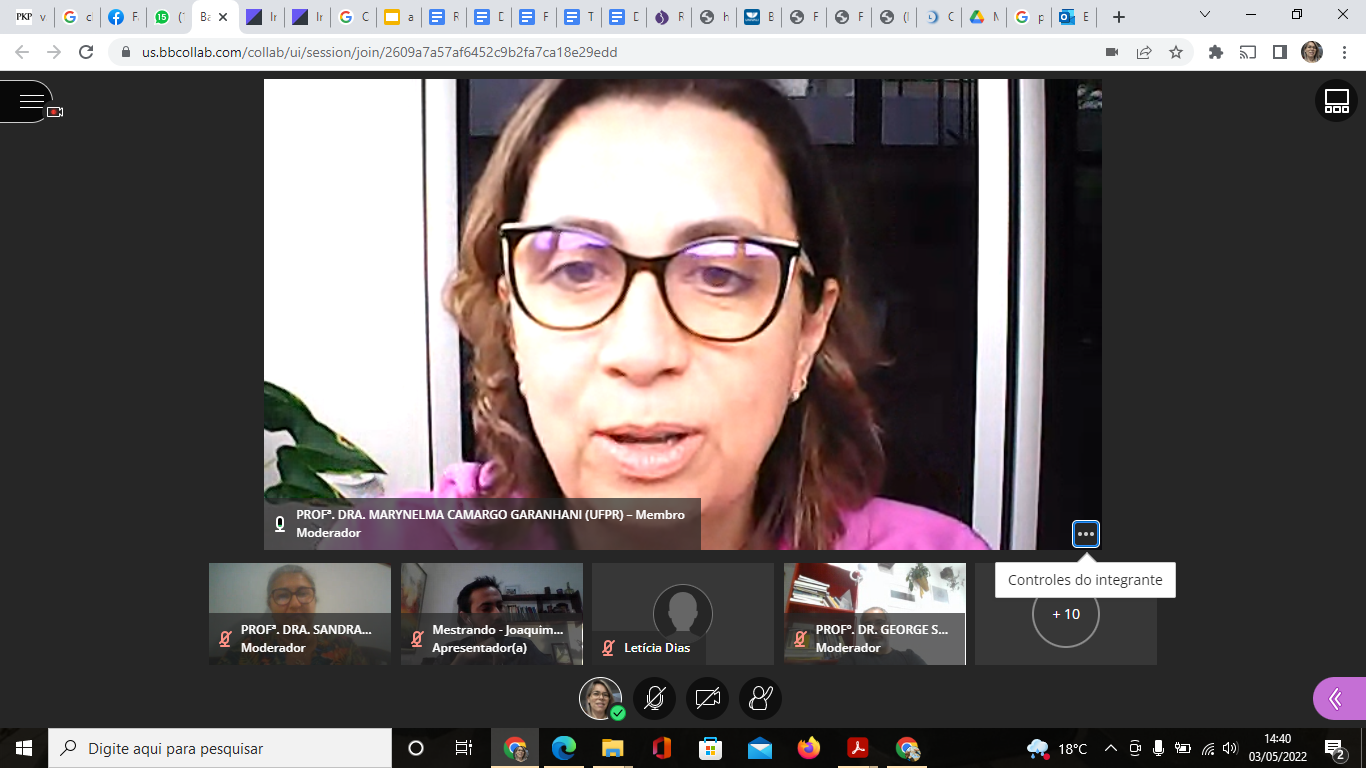Image resolution: width=1366 pixels, height=768 pixels.
Task: Open Wi-Fi network tray icon
Action: tap(1208, 748)
